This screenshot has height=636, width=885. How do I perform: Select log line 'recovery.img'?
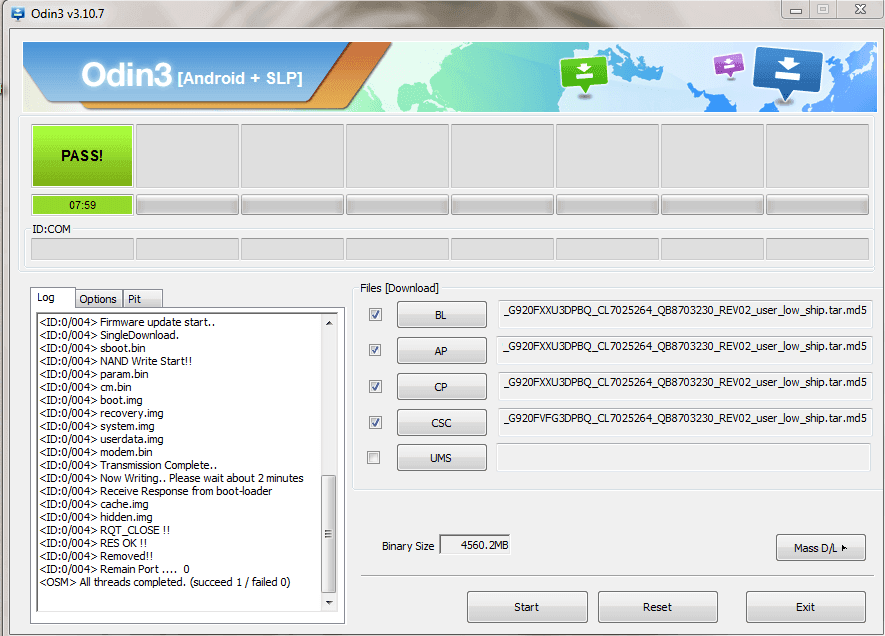[x=102, y=413]
